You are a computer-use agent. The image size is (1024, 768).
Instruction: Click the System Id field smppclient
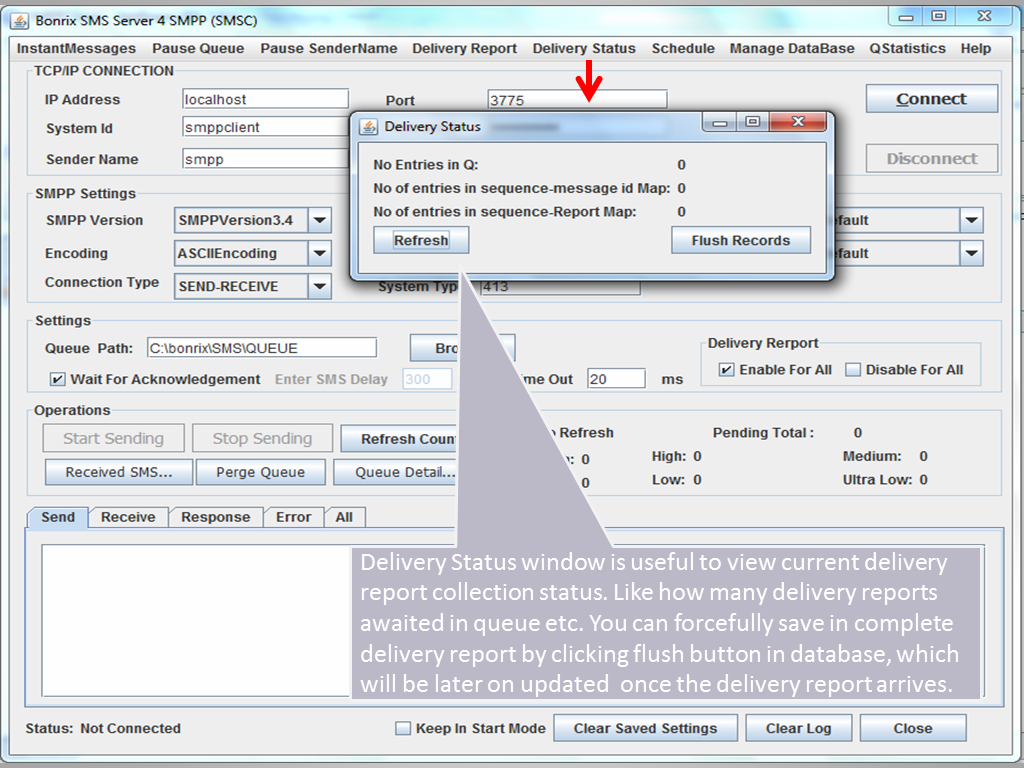tap(265, 127)
